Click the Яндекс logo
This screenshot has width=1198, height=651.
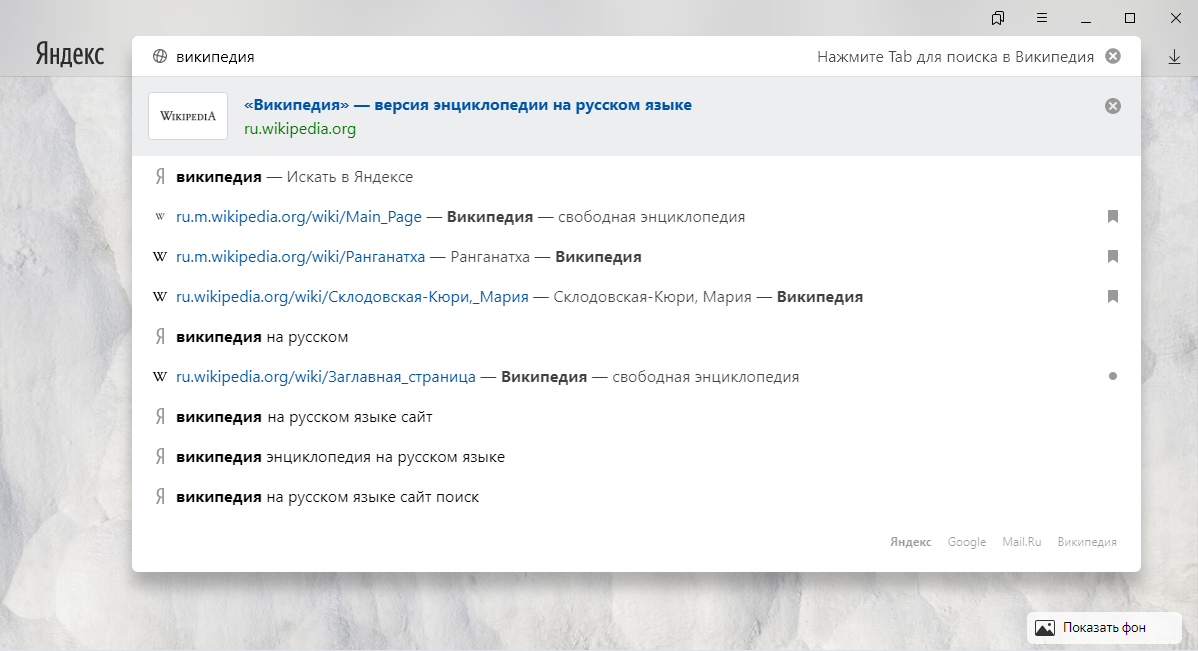[70, 54]
